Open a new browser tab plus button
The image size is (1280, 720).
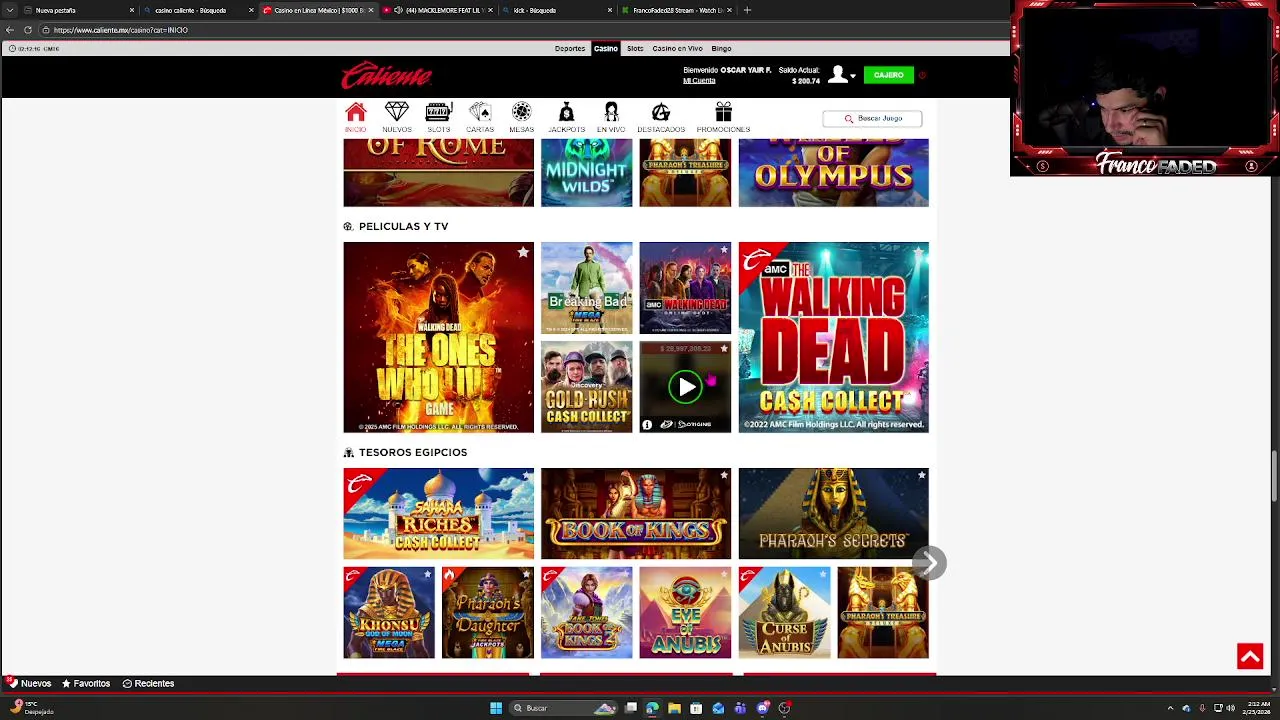pyautogui.click(x=747, y=10)
